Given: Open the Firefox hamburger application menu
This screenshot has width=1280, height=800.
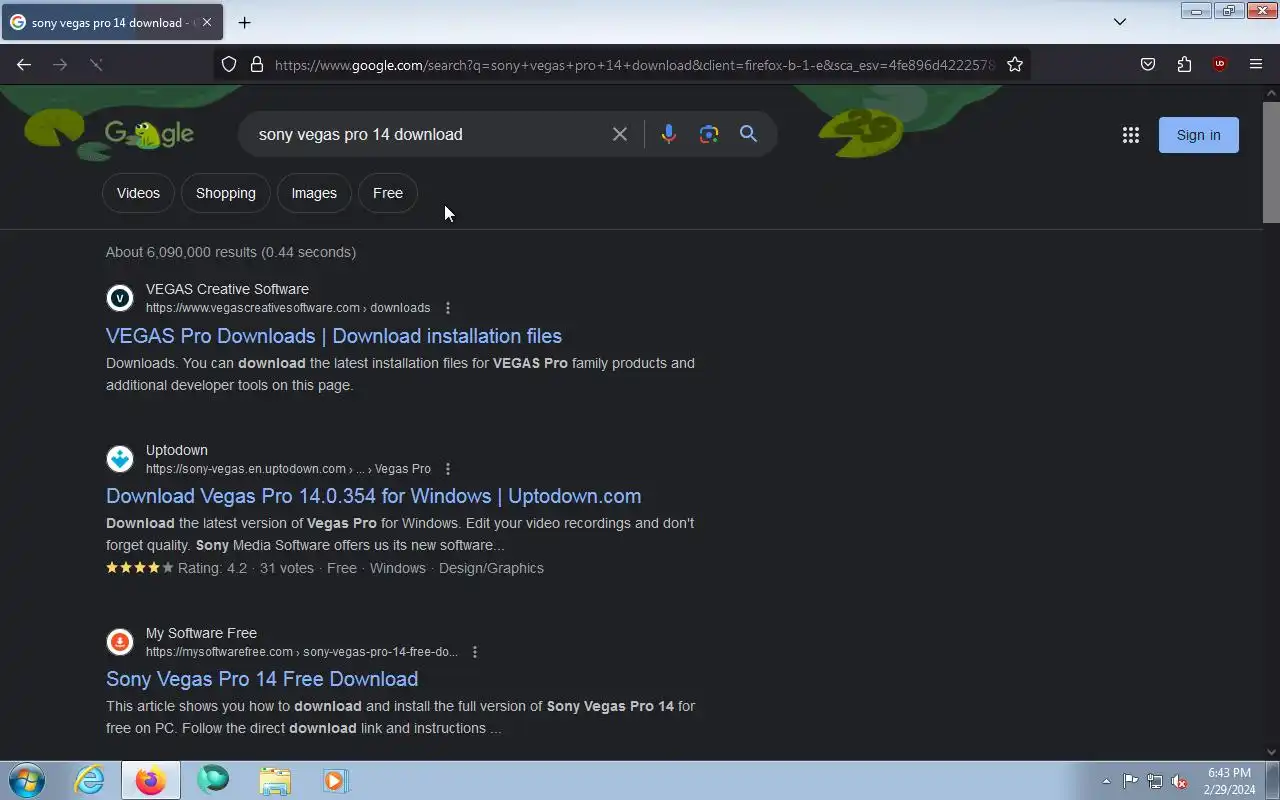Looking at the screenshot, I should click(1256, 64).
